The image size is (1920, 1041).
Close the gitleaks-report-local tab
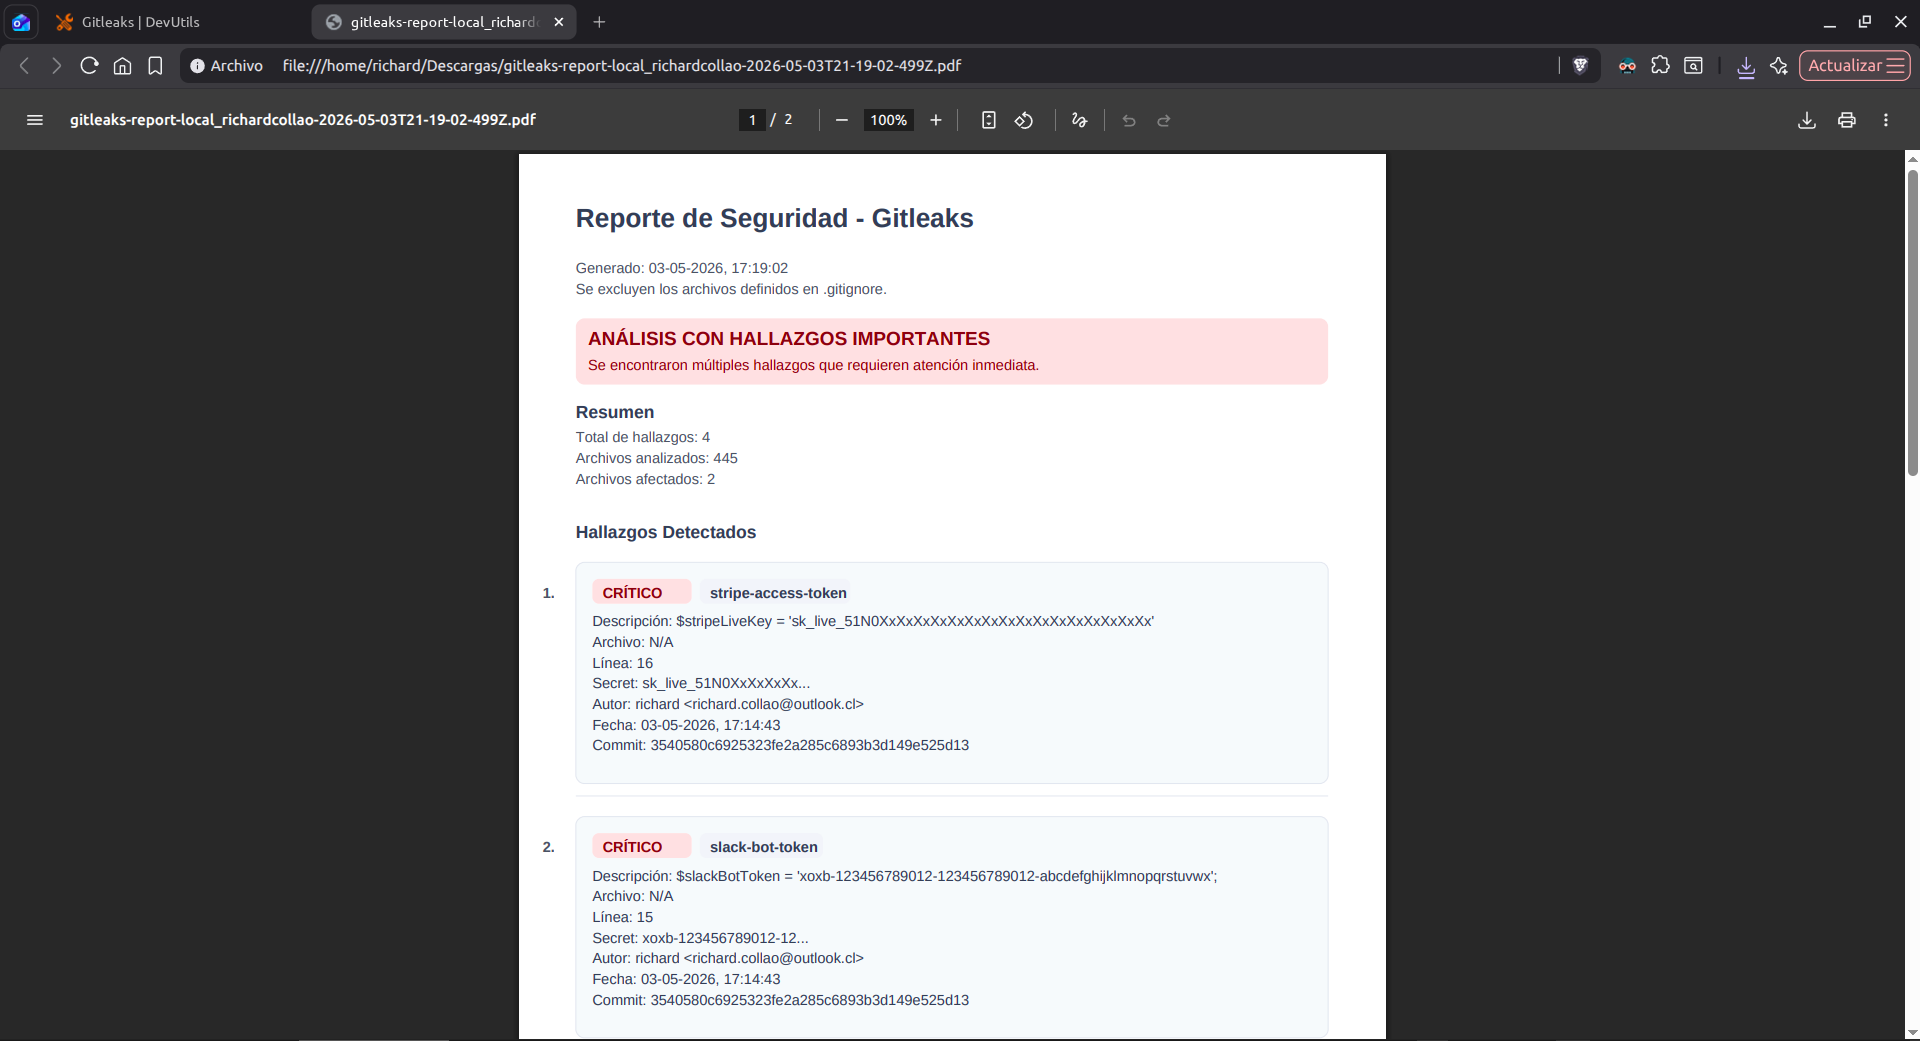pos(559,22)
